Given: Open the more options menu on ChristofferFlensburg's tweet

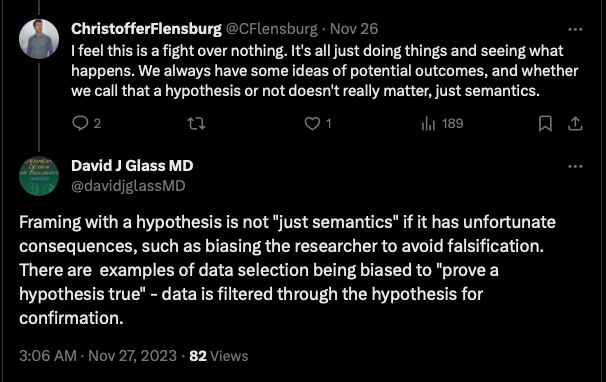Looking at the screenshot, I should (575, 29).
